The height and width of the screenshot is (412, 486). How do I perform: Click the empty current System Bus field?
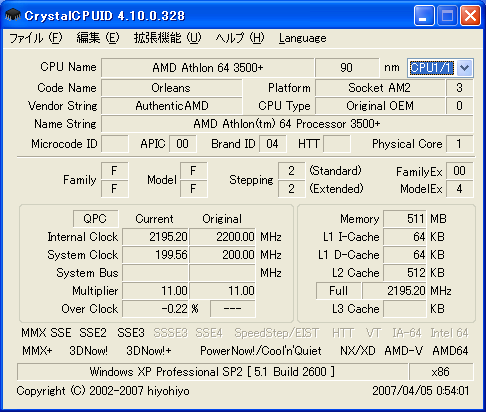coord(155,273)
